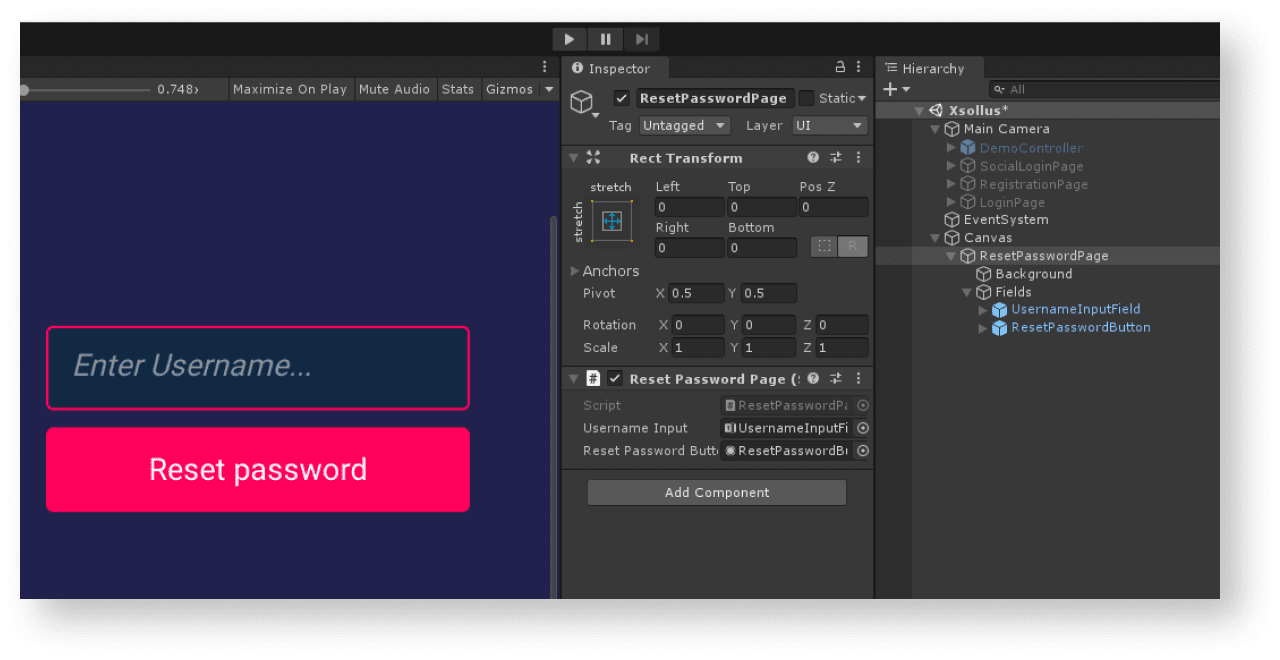Pick object for the Username Input field
The height and width of the screenshot is (660, 1280).
[x=862, y=428]
